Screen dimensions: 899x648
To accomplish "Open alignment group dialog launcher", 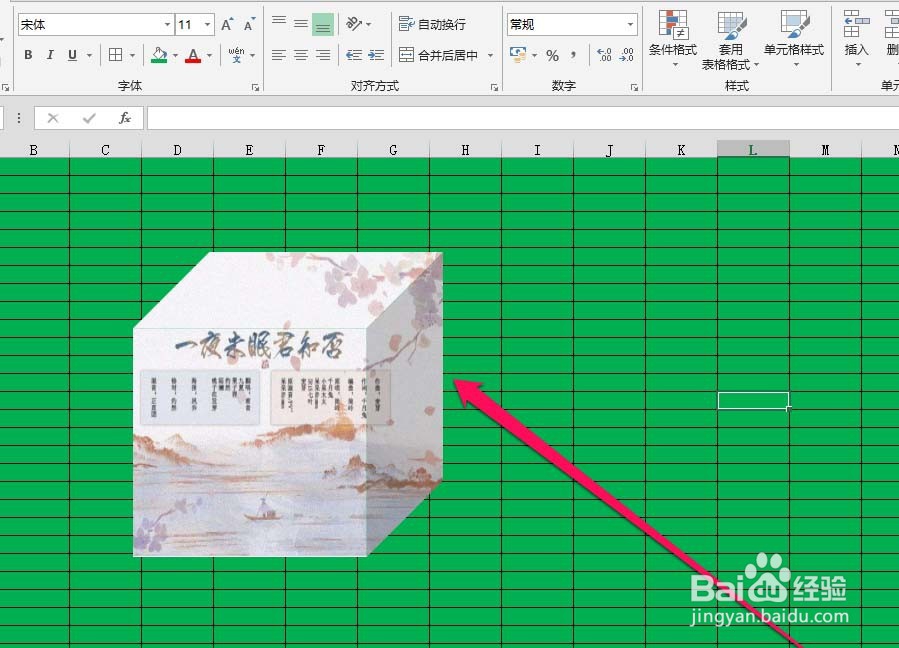I will coord(494,87).
